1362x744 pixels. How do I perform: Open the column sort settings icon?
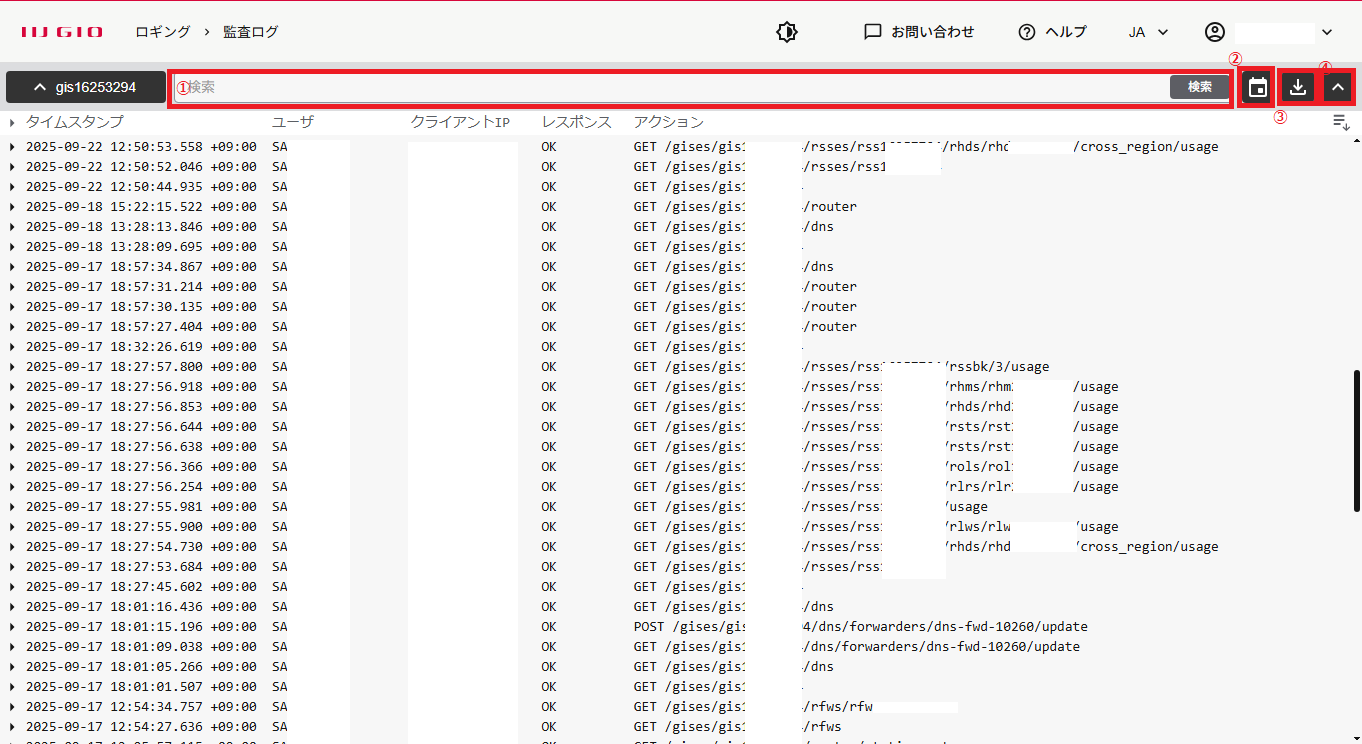[1341, 122]
